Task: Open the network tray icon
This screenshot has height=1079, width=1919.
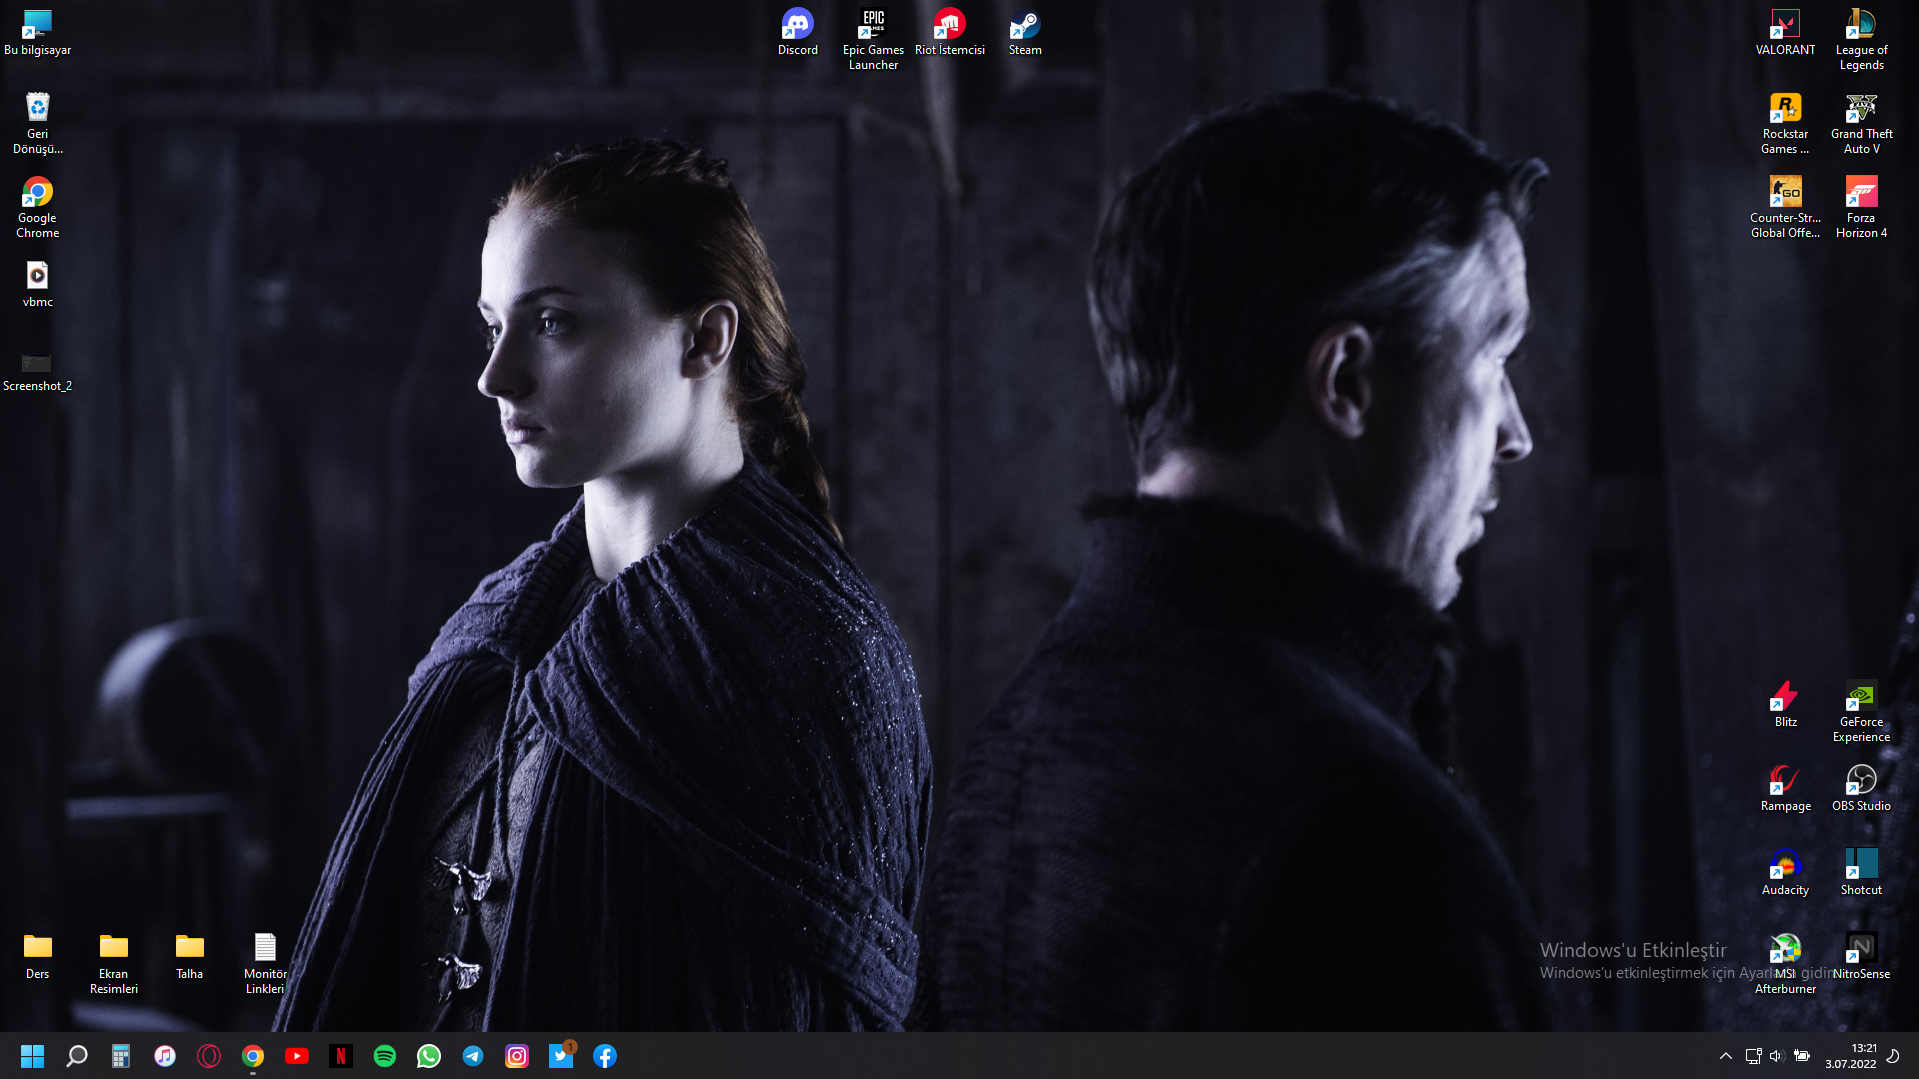Action: 1753,1056
